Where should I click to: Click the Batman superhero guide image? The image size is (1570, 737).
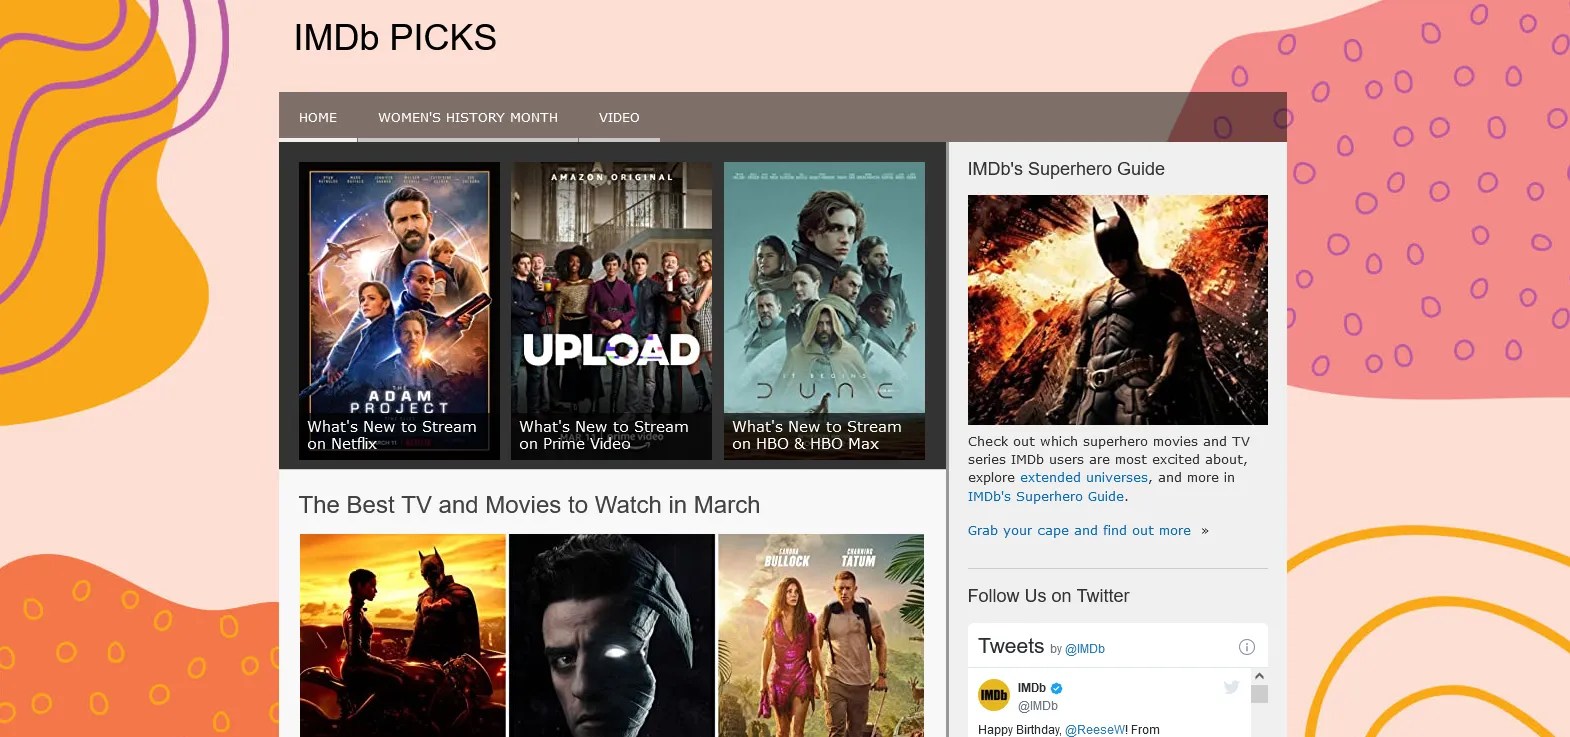1117,310
